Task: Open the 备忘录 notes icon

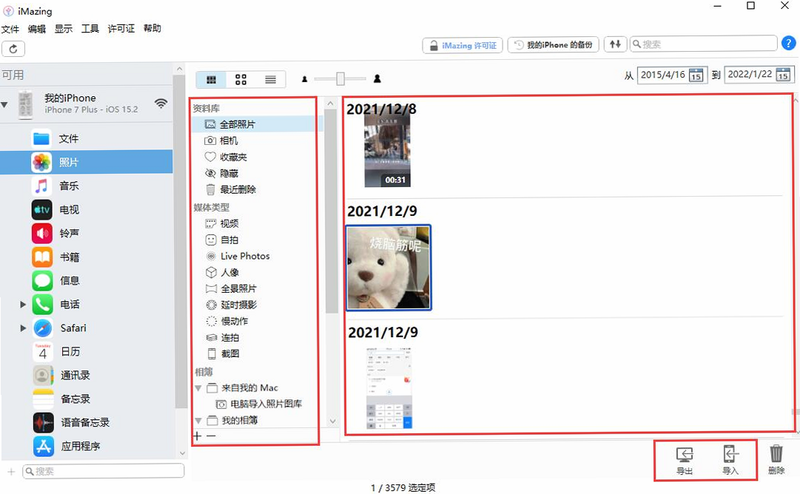Action: [43, 399]
